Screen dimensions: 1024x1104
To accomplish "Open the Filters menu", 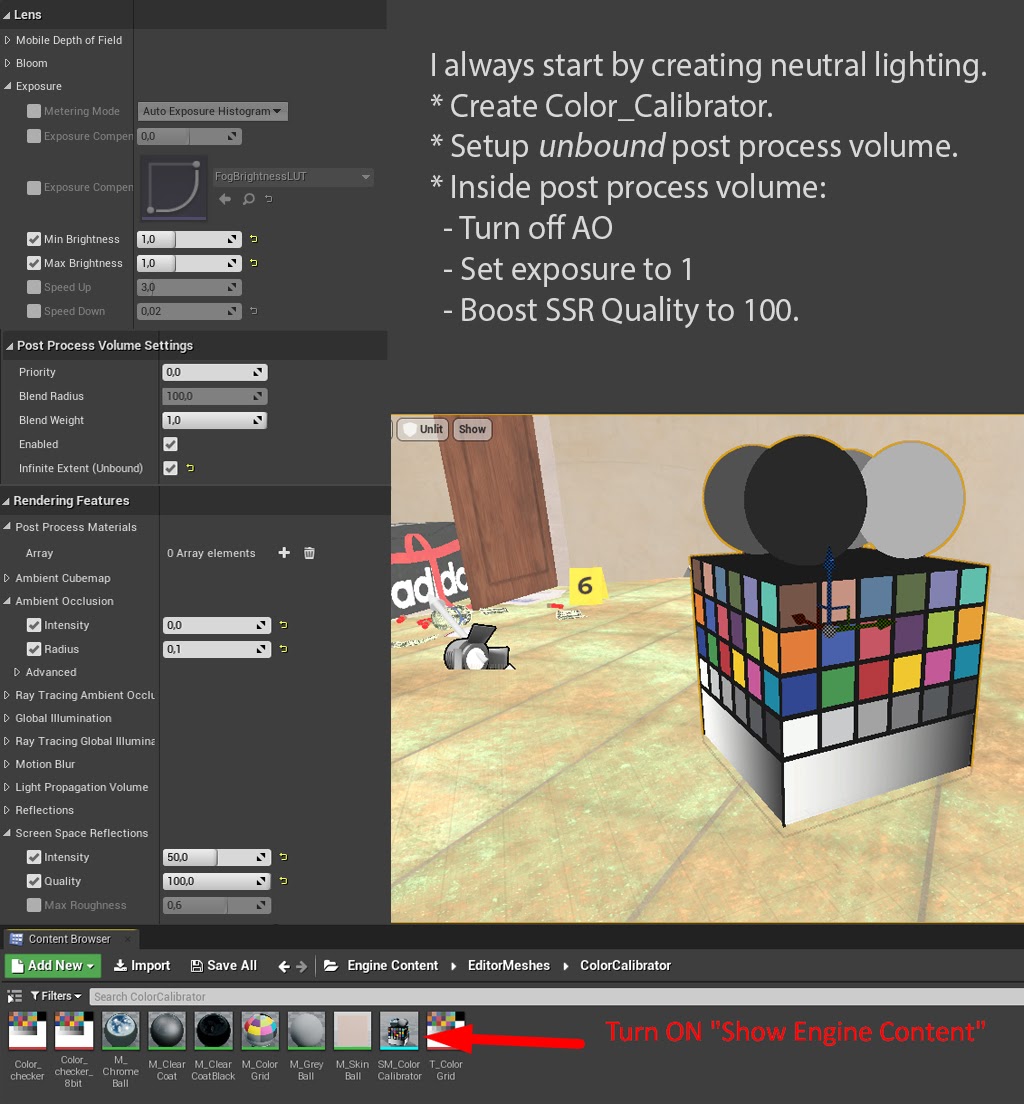I will point(56,996).
